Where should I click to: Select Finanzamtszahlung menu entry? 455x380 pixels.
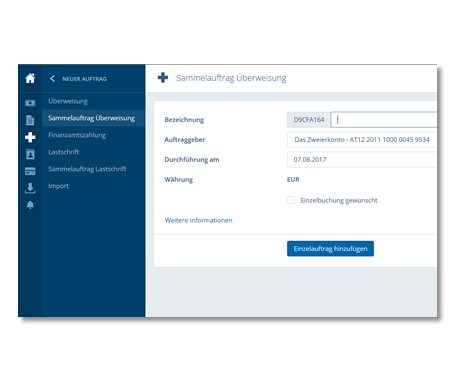point(93,135)
